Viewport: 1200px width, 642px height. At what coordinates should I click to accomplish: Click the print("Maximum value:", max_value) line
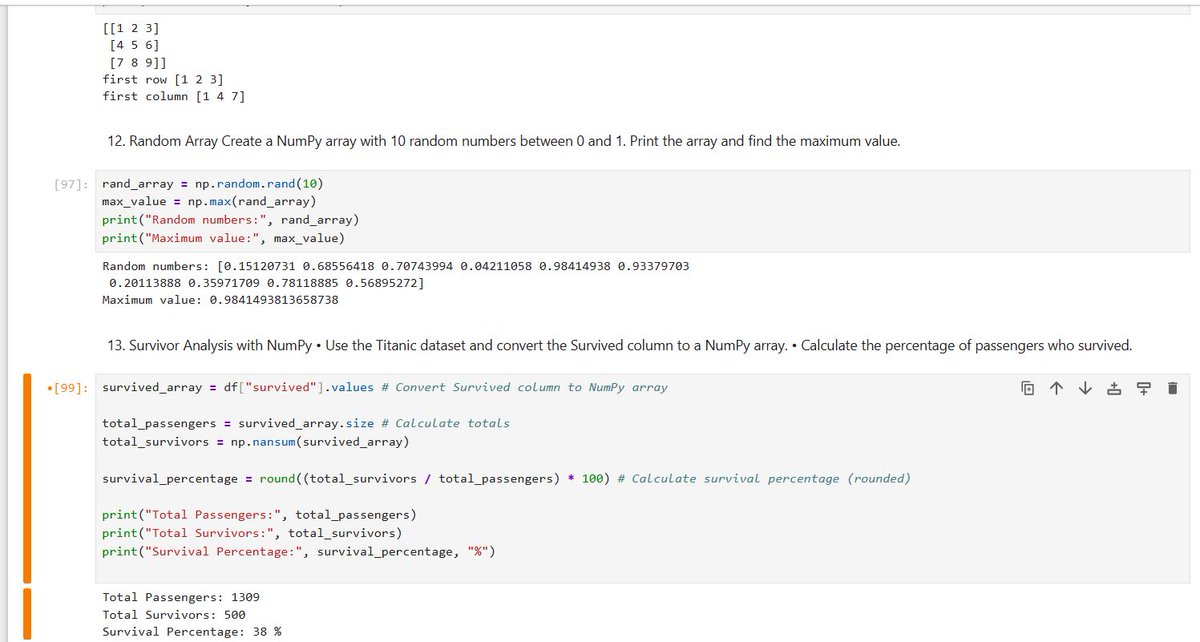pos(223,238)
